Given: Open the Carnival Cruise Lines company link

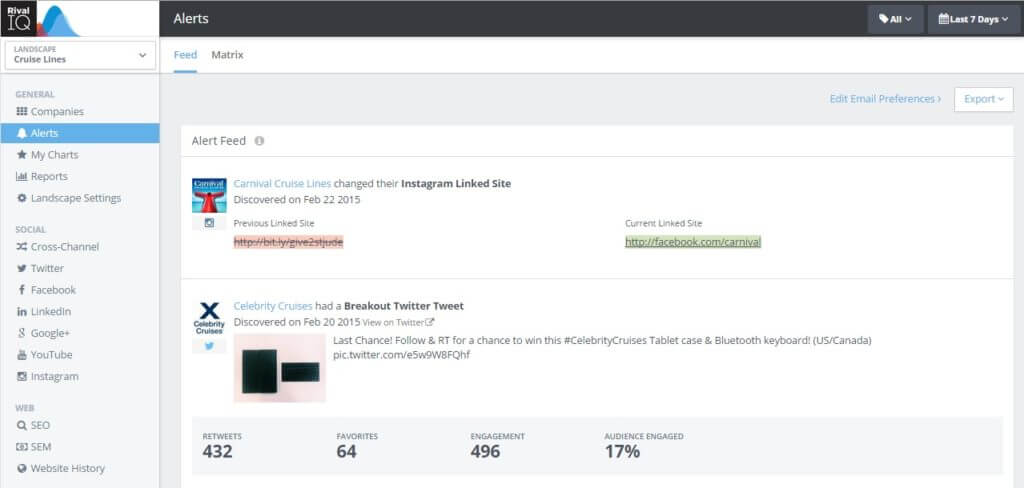Looking at the screenshot, I should pyautogui.click(x=282, y=184).
